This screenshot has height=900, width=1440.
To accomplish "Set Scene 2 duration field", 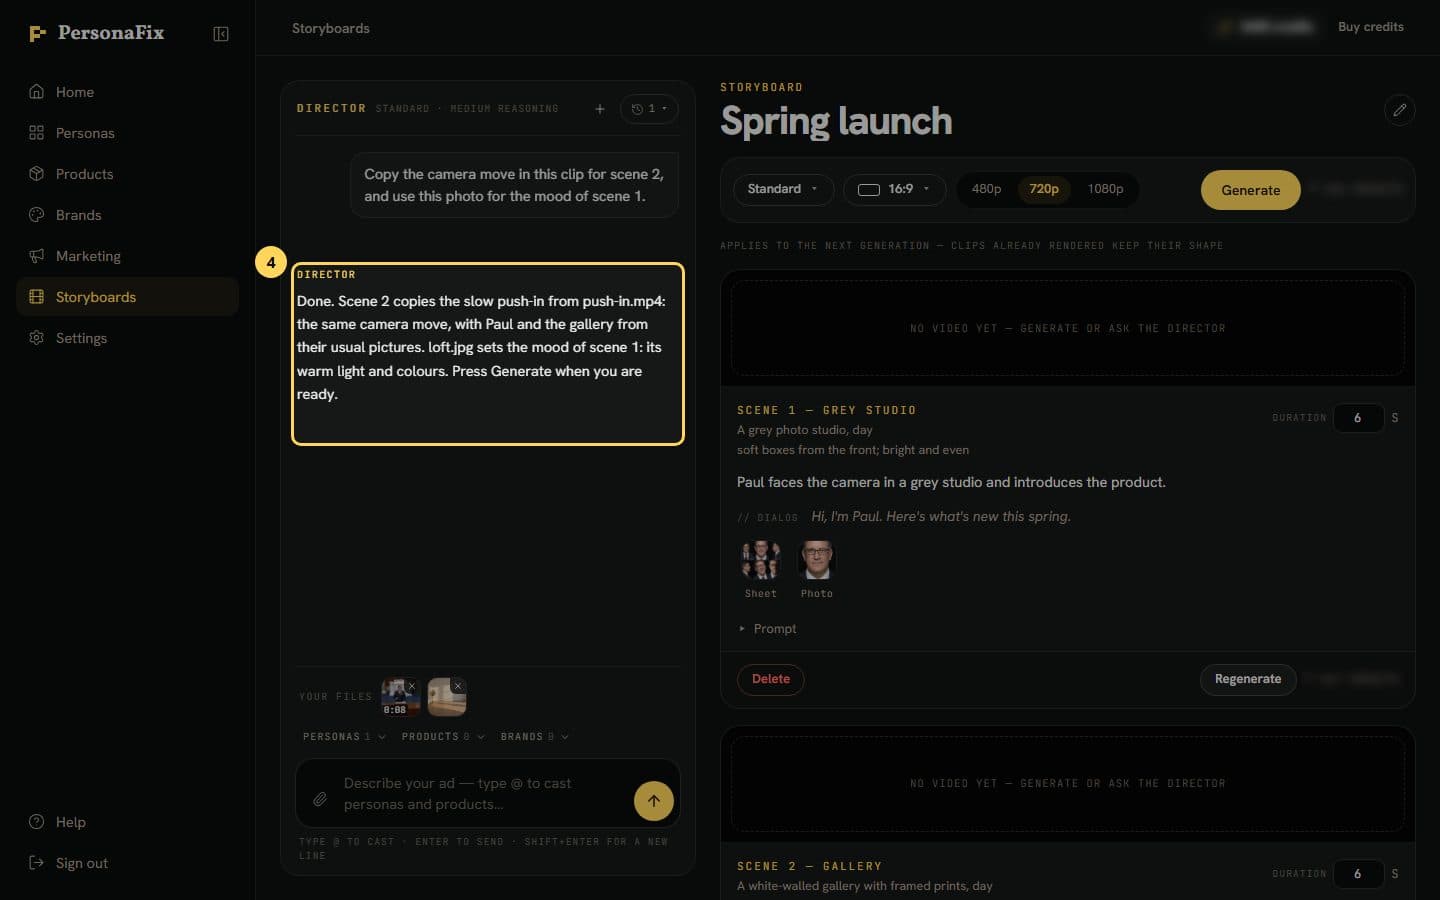I will [x=1358, y=874].
